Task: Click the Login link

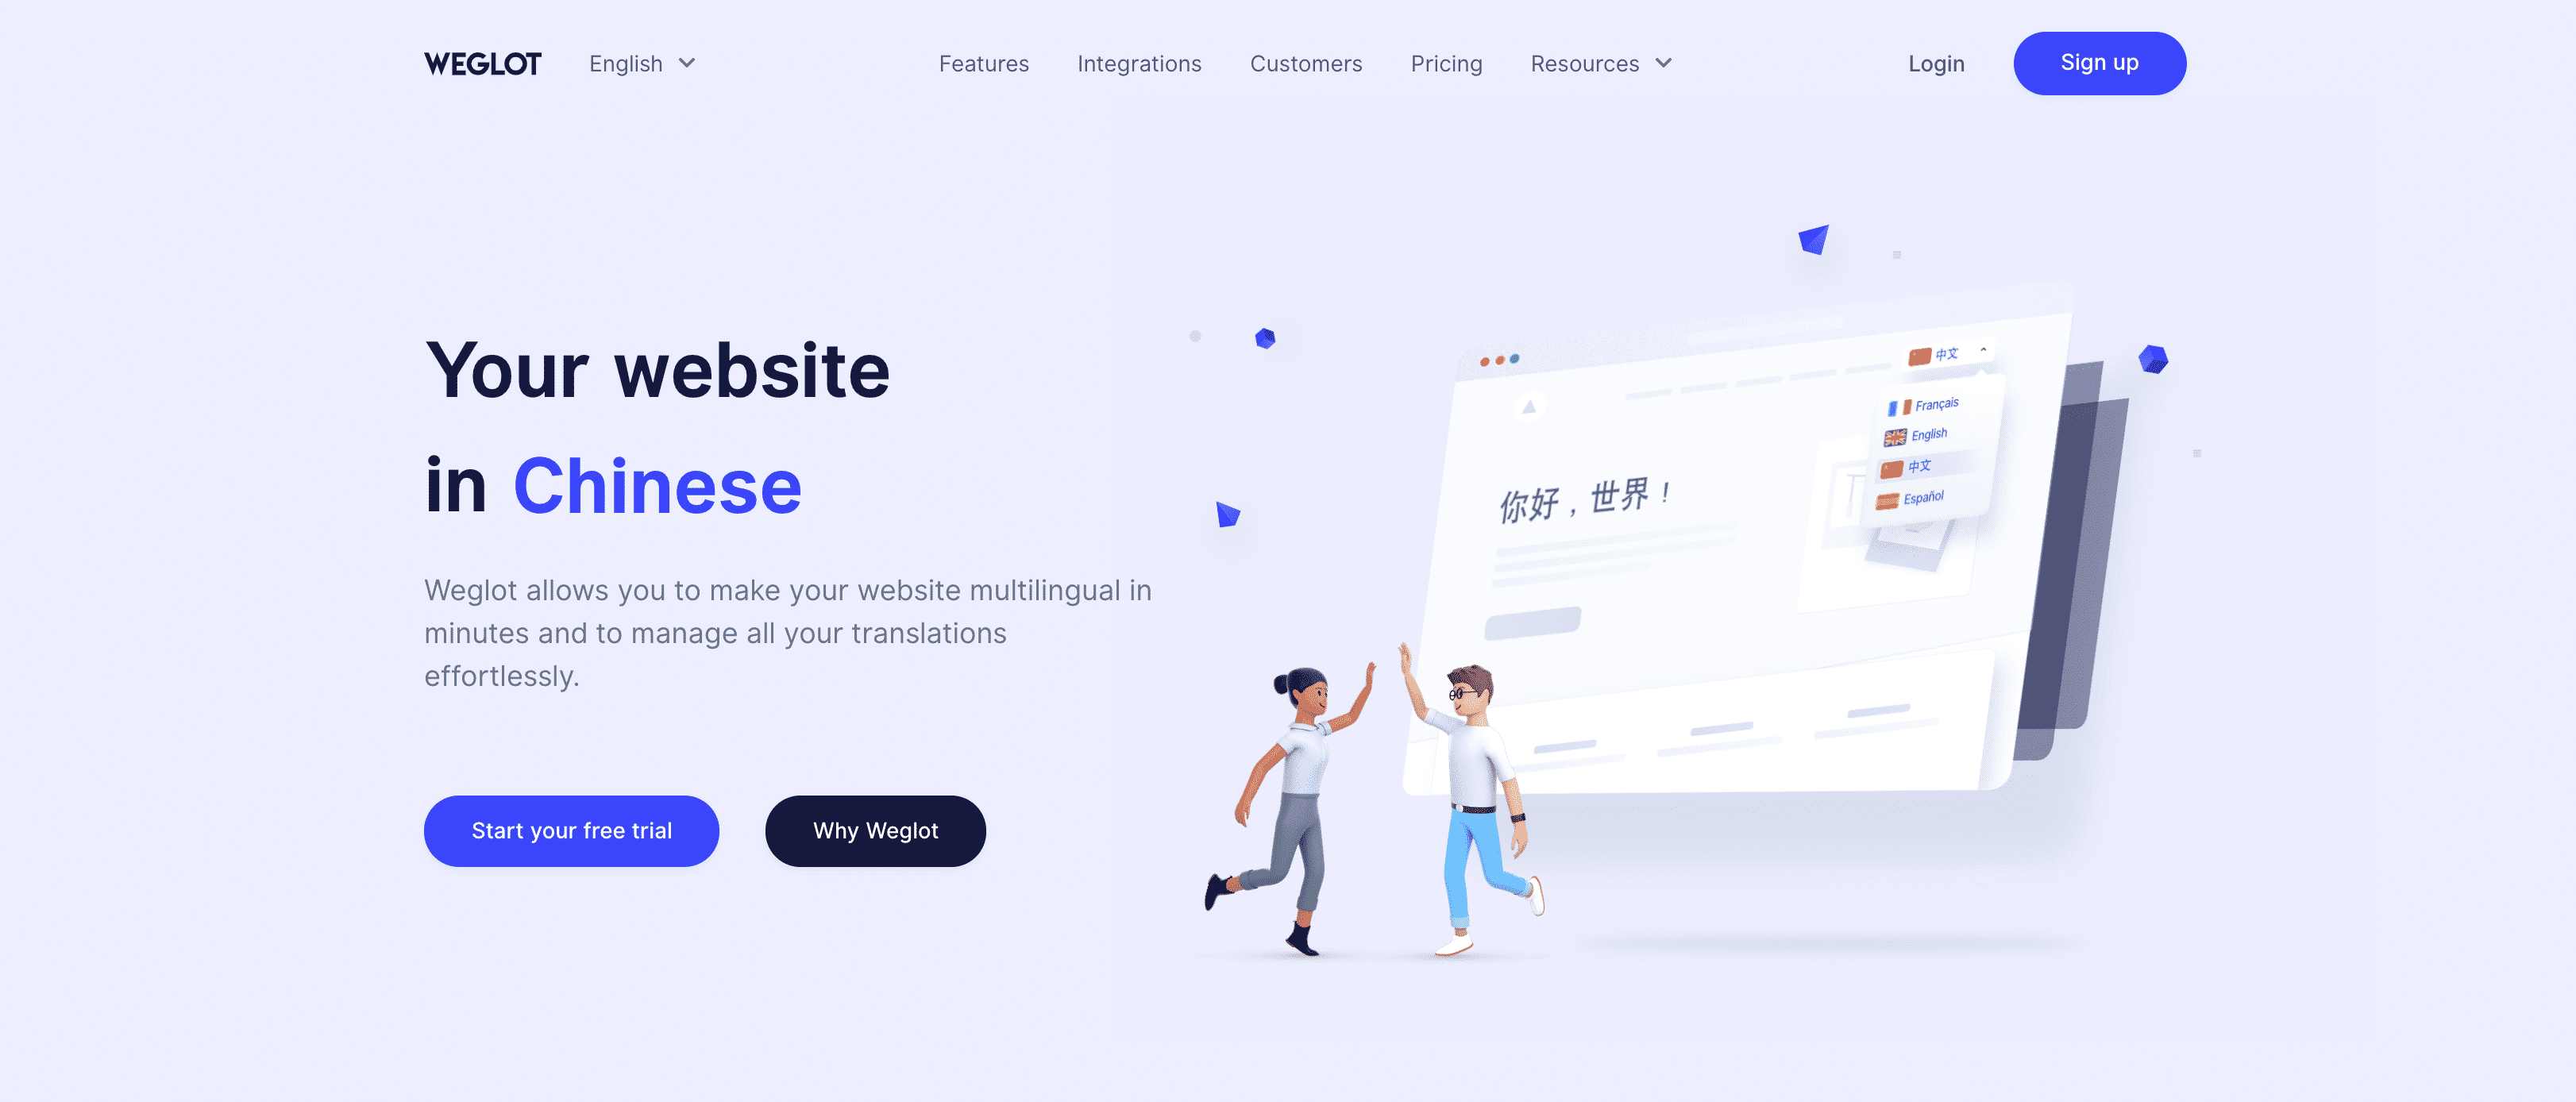Action: tap(1935, 63)
